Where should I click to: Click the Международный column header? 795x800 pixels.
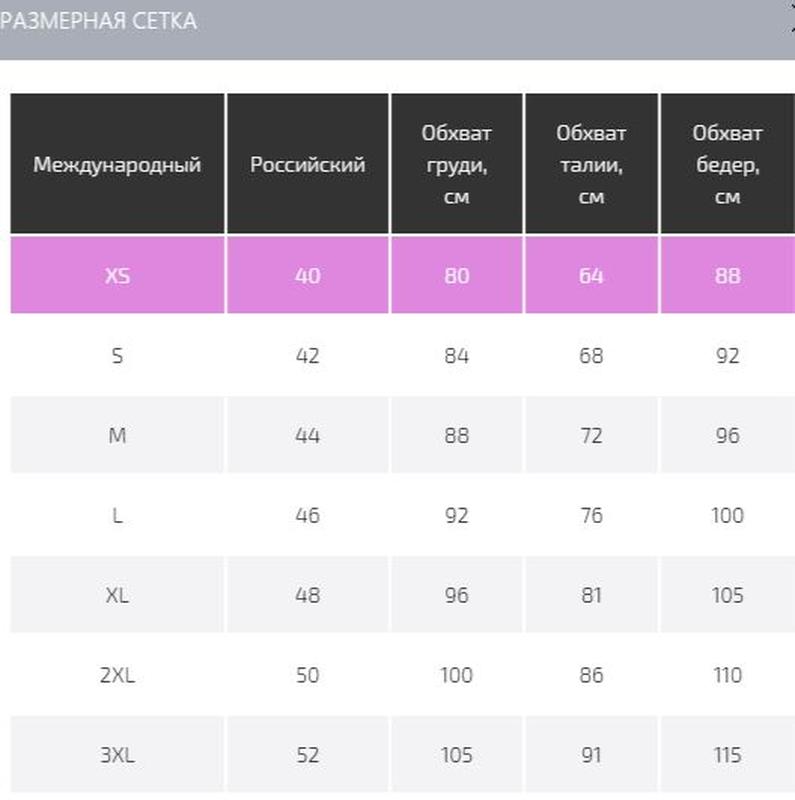pyautogui.click(x=117, y=164)
